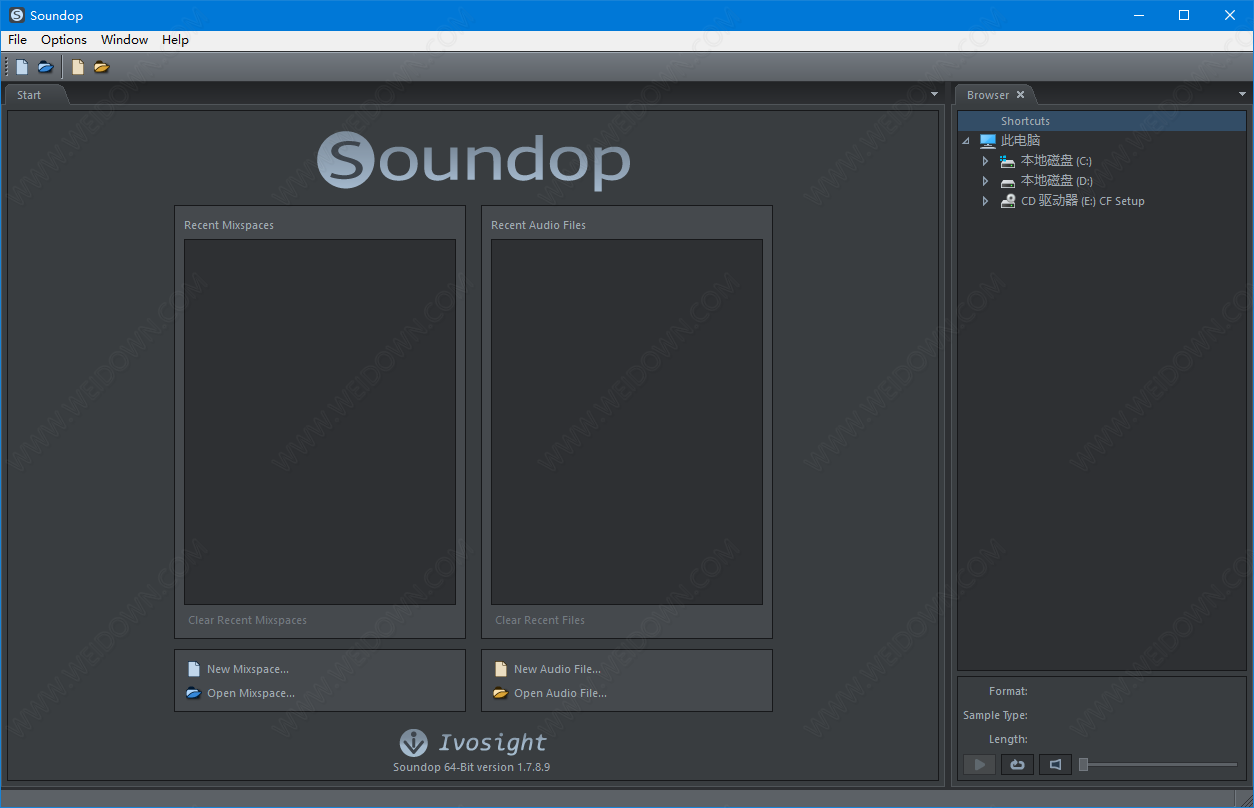This screenshot has width=1254, height=808.
Task: Select CD 驱动器 (E:) CF Setup
Action: [x=1082, y=201]
